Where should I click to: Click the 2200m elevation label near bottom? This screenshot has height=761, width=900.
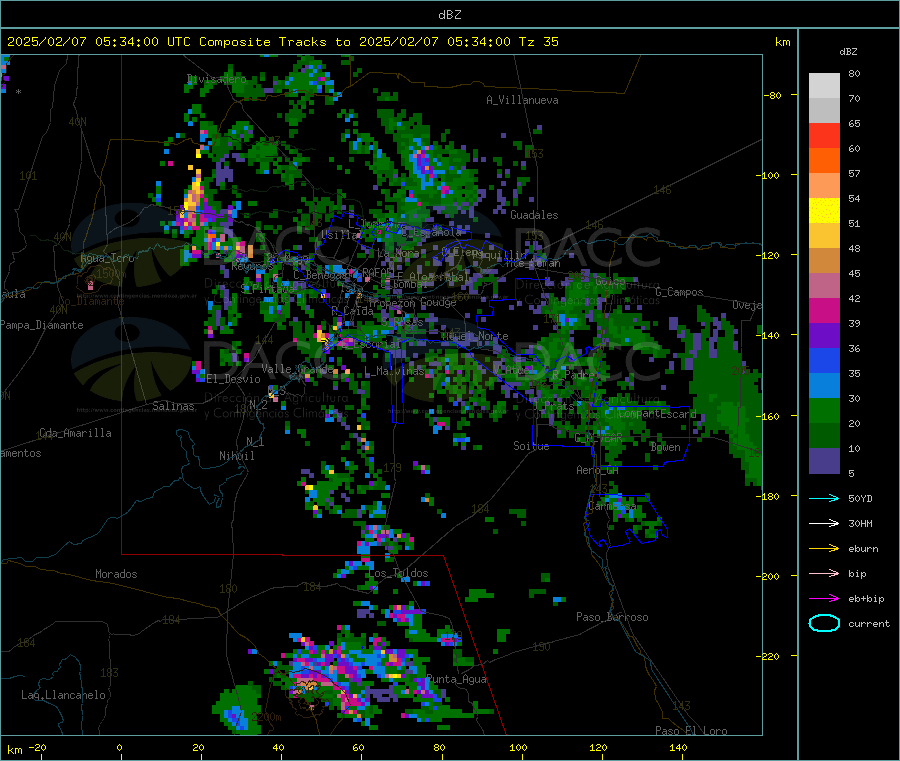[266, 717]
